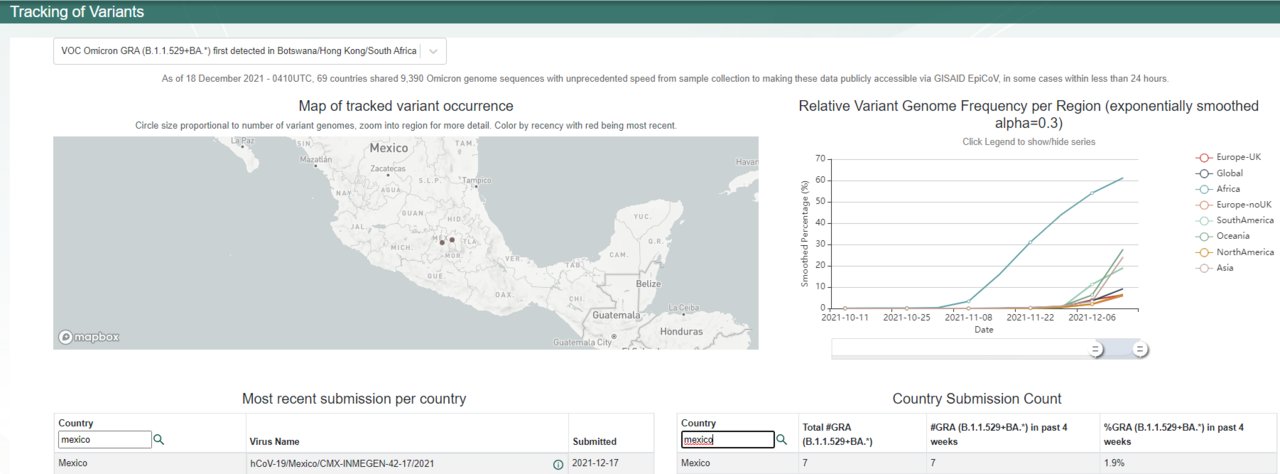Hide the Asia series in legend
This screenshot has height=474, width=1280.
tap(1223, 267)
